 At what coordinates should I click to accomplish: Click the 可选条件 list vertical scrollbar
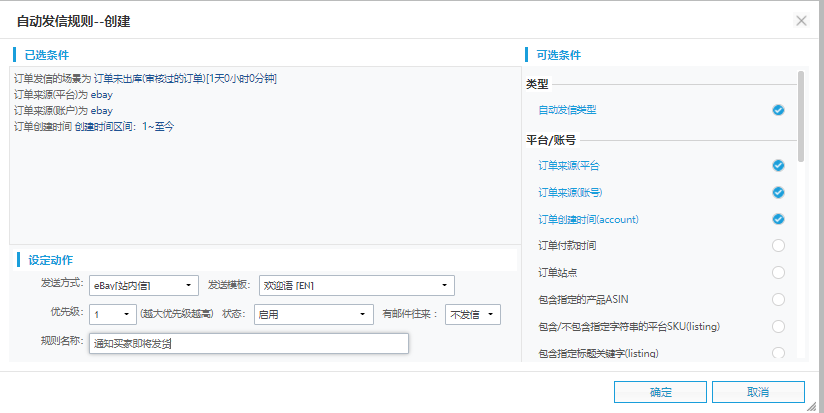pos(800,115)
